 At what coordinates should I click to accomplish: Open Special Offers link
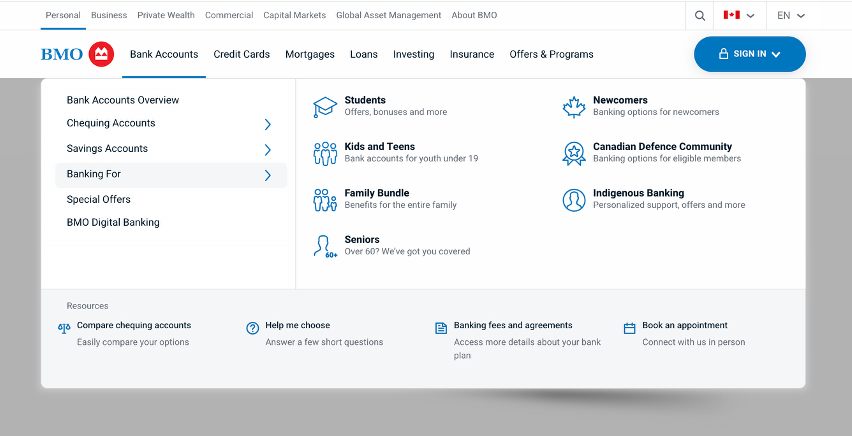98,200
